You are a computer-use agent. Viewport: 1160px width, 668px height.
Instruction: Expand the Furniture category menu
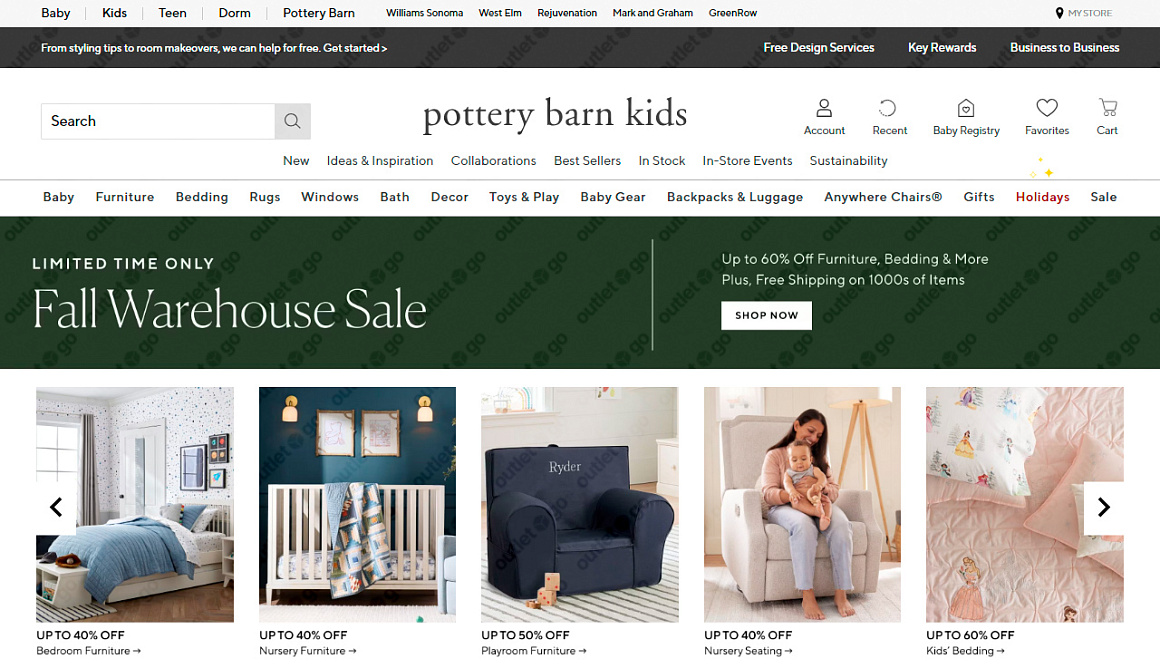click(x=125, y=197)
